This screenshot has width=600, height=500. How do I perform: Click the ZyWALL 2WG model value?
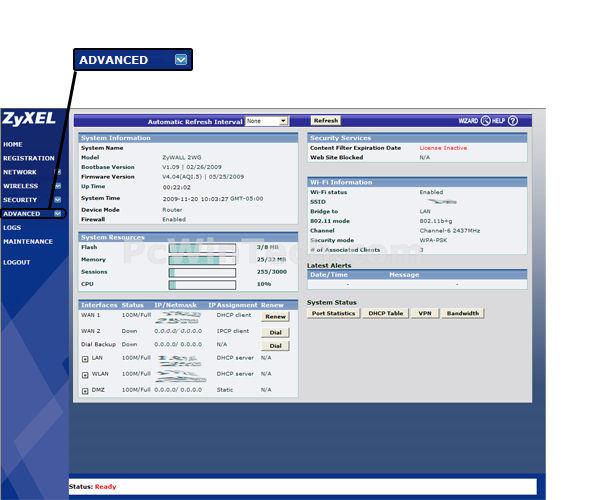[181, 158]
